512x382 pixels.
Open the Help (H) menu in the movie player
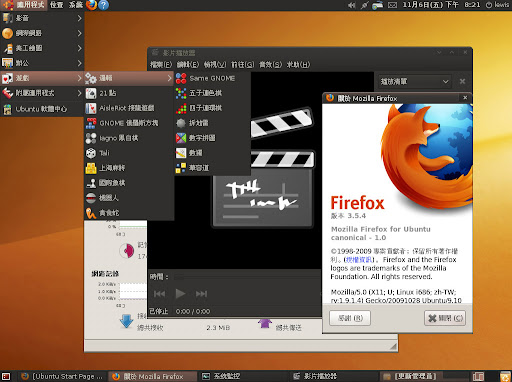tap(298, 65)
